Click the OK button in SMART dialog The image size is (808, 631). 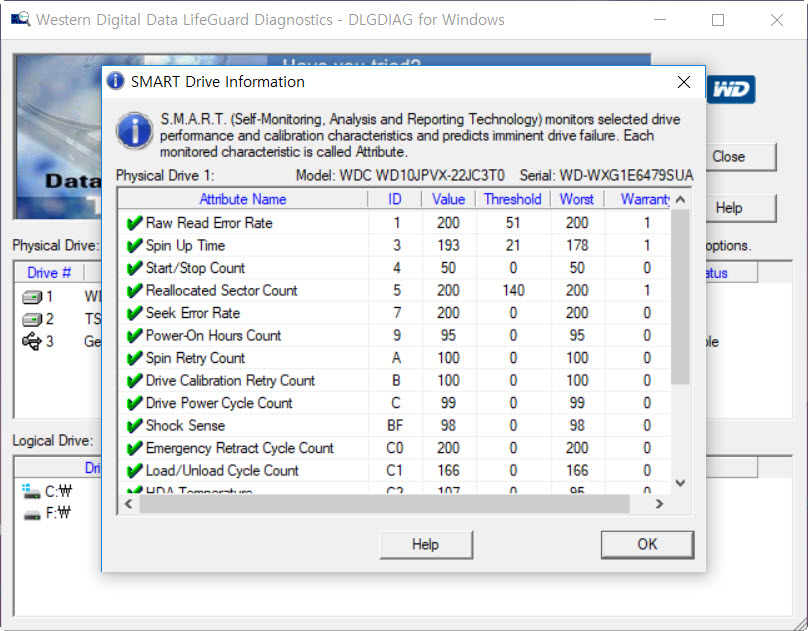point(647,544)
